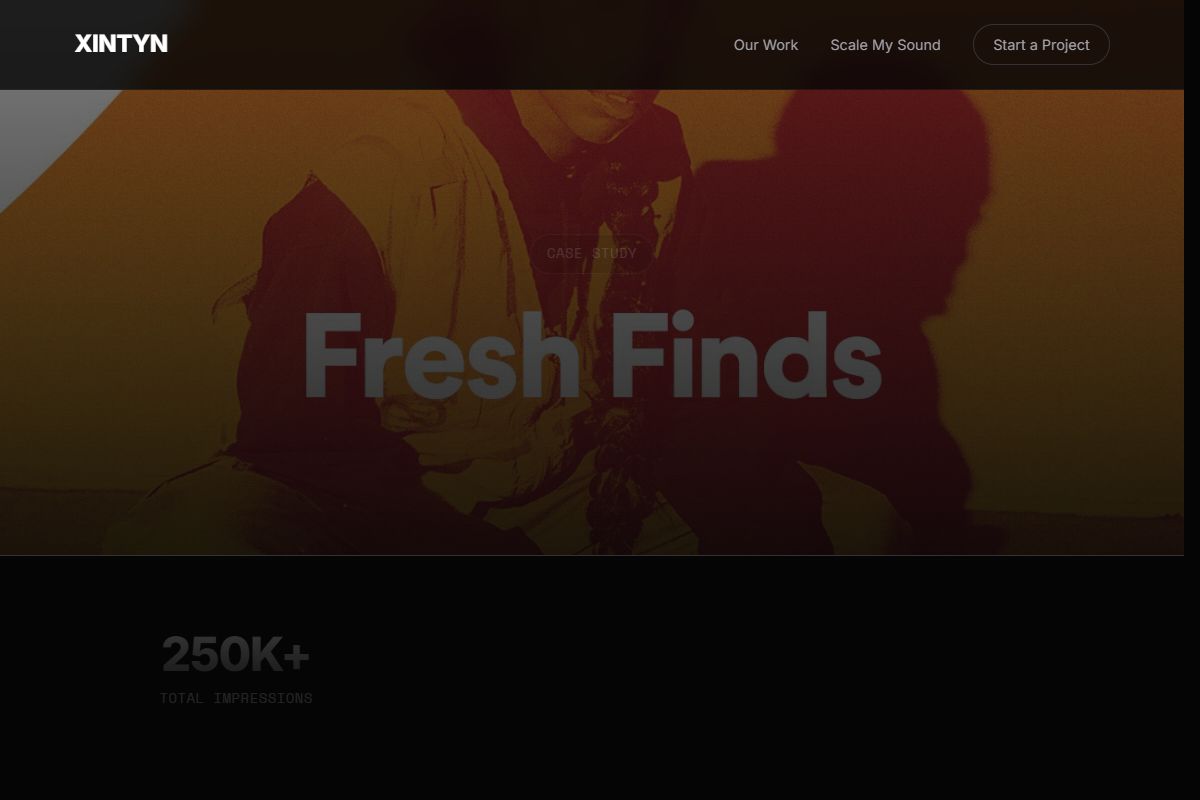Image resolution: width=1200 pixels, height=800 pixels.
Task: Select the CASE STUDY badge
Action: [x=592, y=253]
